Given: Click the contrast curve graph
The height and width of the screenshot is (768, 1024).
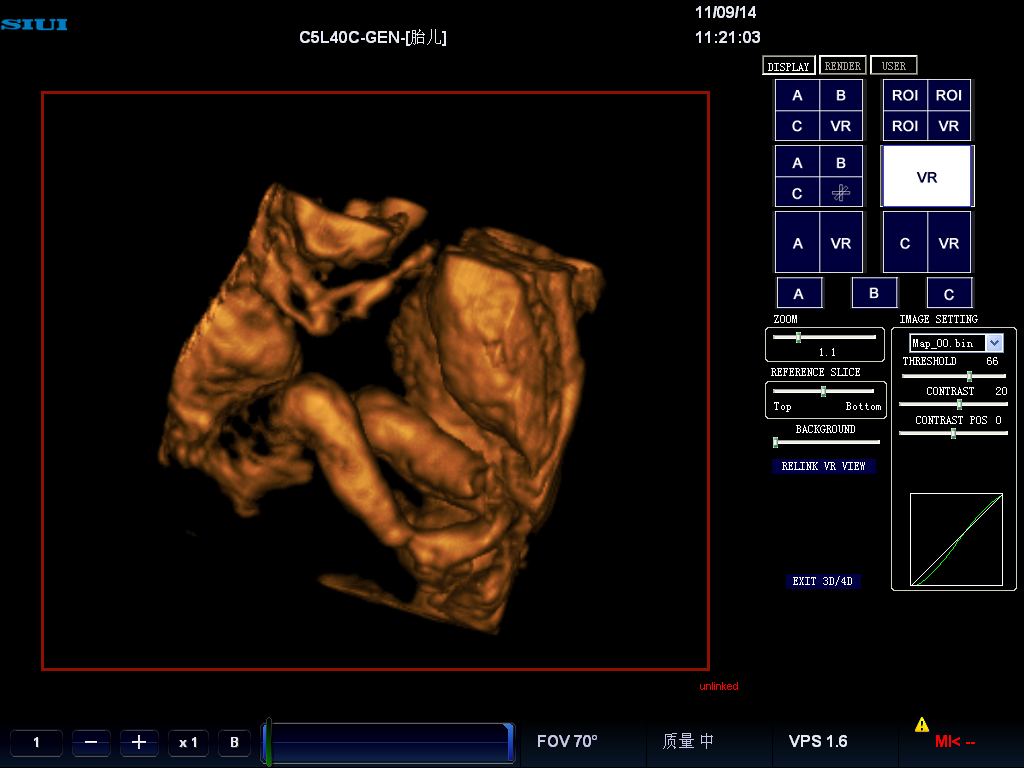Looking at the screenshot, I should (x=955, y=539).
